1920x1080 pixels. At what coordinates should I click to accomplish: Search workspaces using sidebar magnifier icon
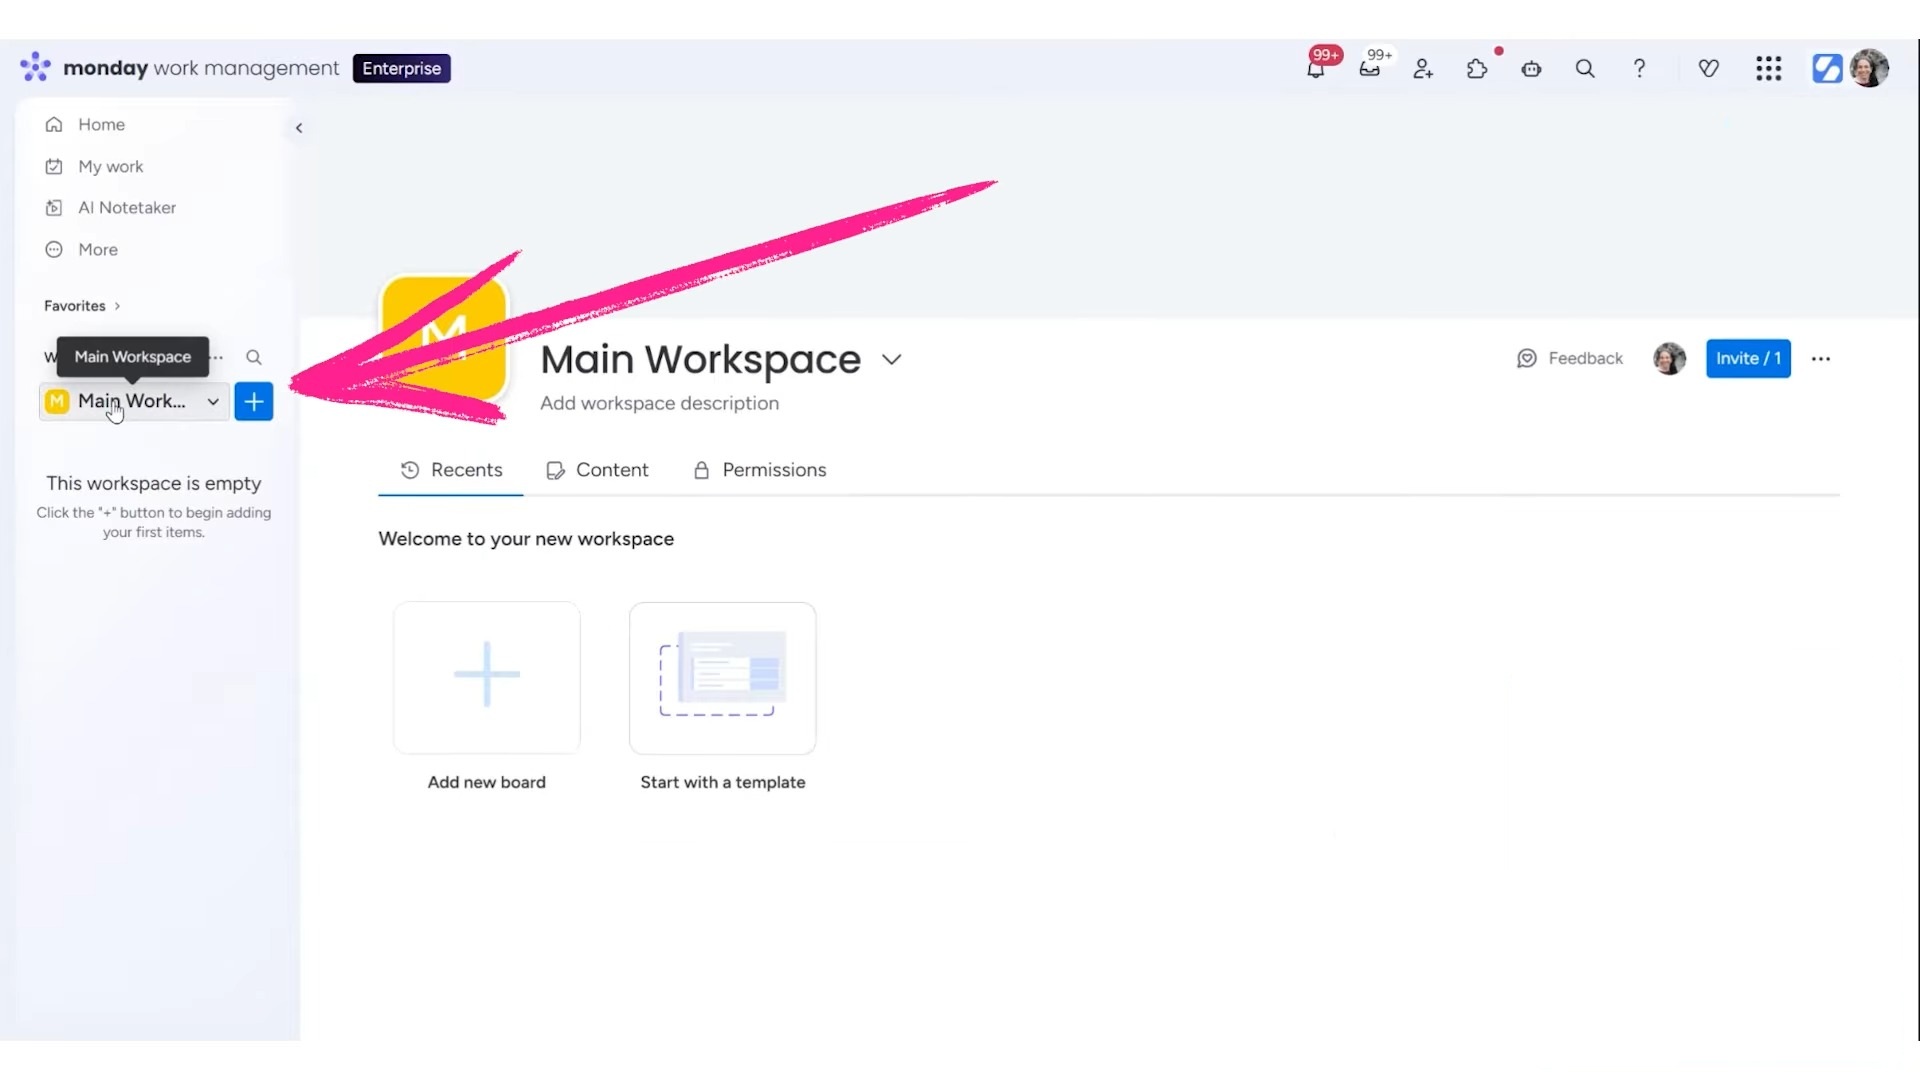(x=254, y=357)
